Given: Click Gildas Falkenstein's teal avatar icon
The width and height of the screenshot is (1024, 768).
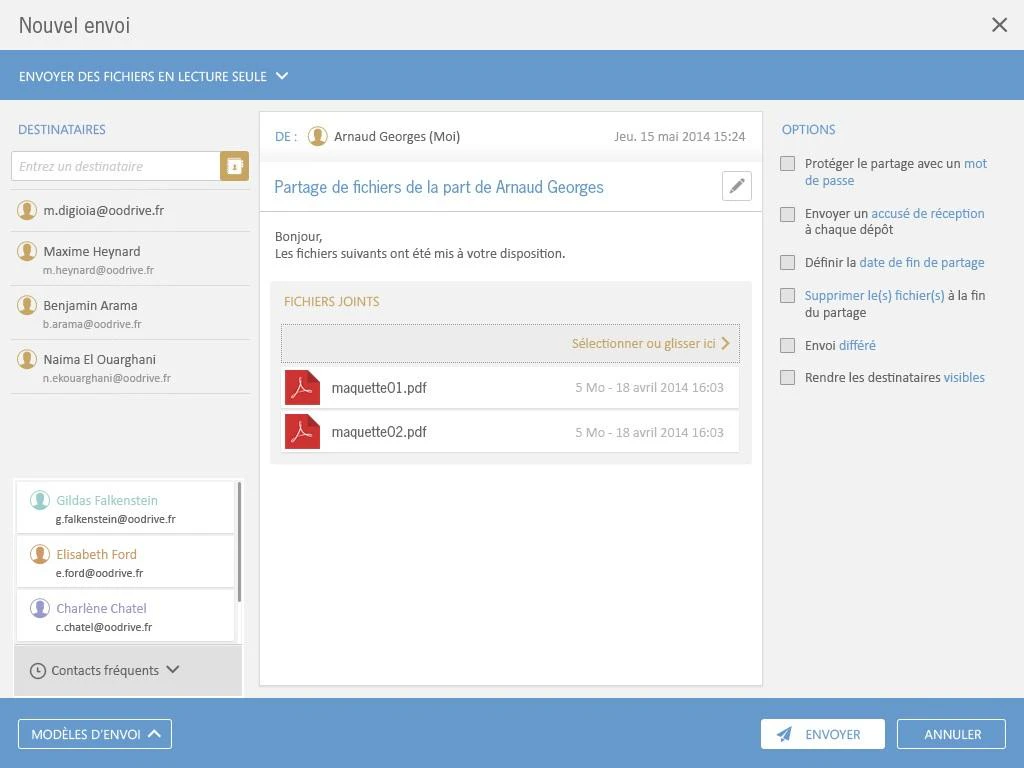Looking at the screenshot, I should click(x=40, y=500).
